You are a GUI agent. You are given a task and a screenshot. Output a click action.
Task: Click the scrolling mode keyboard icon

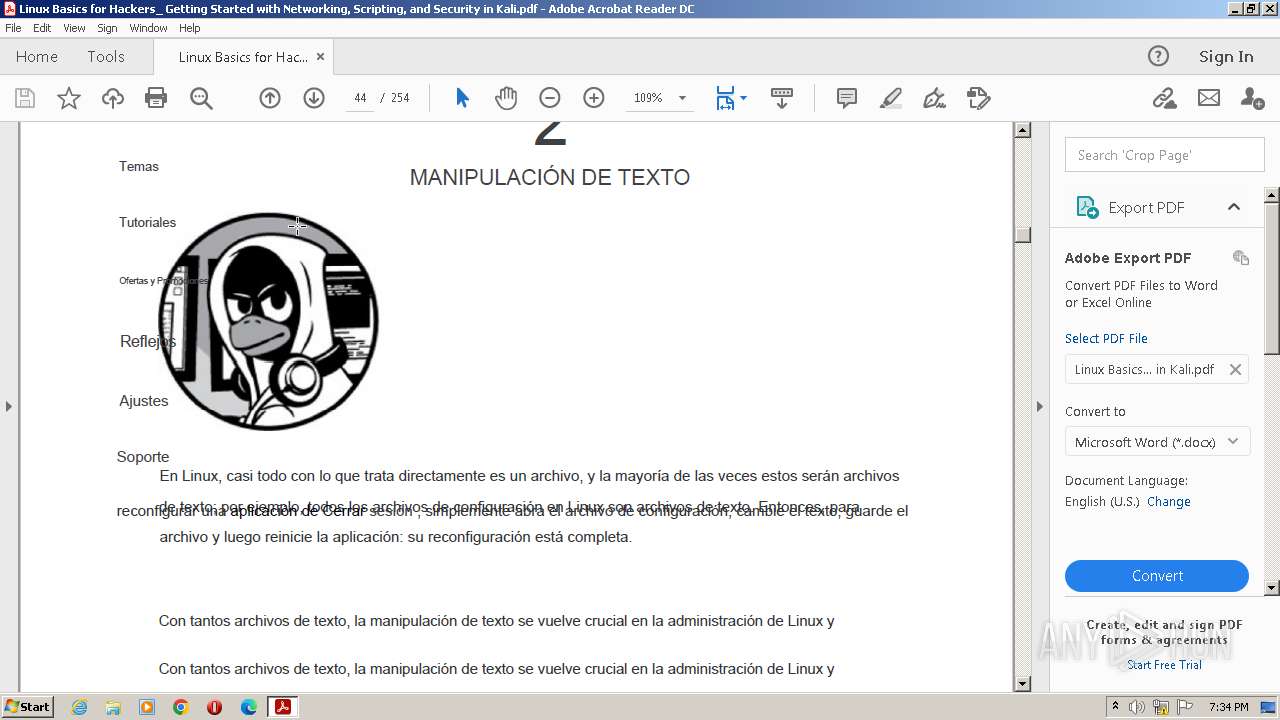tap(782, 98)
